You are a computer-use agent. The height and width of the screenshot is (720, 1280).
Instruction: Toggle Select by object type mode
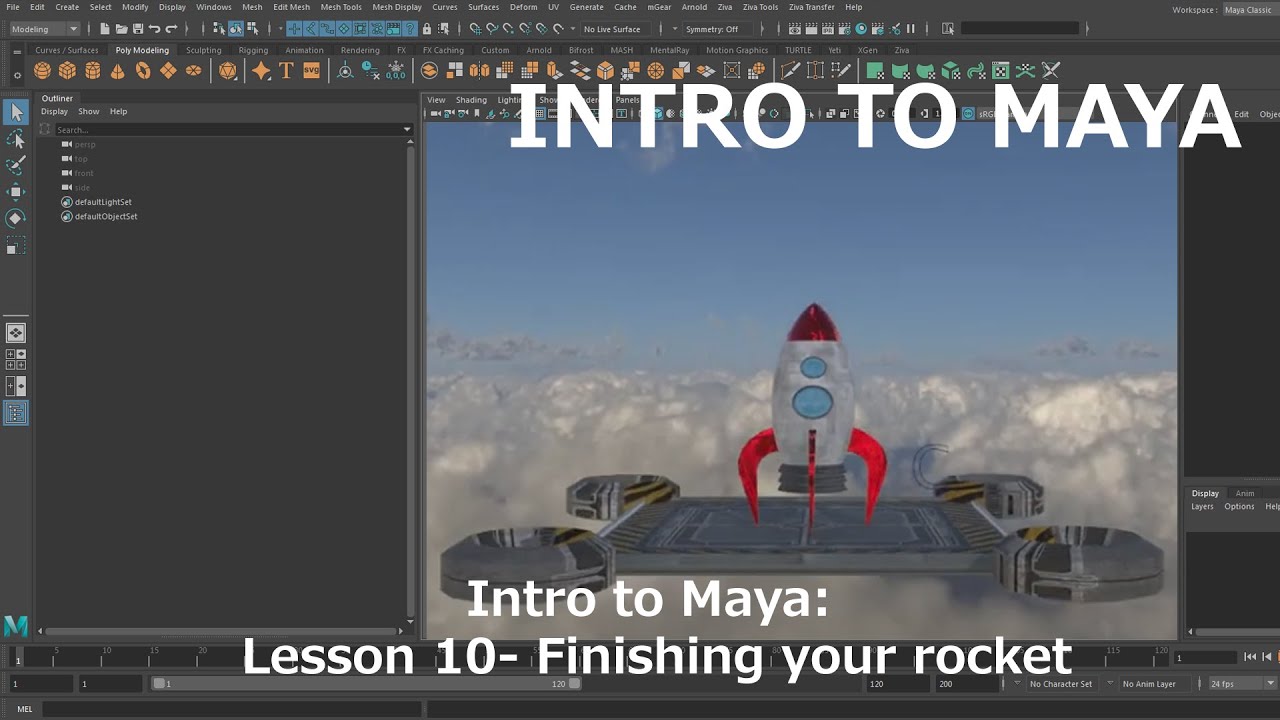point(236,29)
